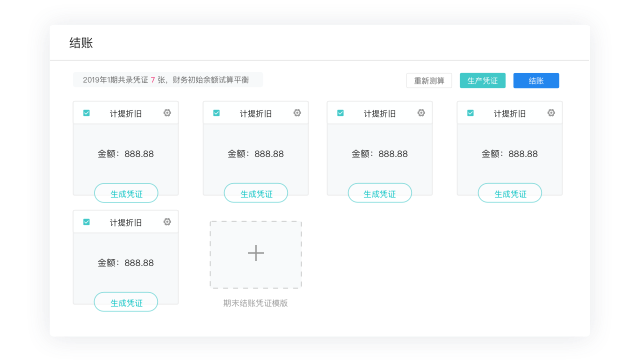This screenshot has width=640, height=360.
Task: Uncheck the third top-row 计提折旧 card checkbox
Action: click(x=340, y=113)
